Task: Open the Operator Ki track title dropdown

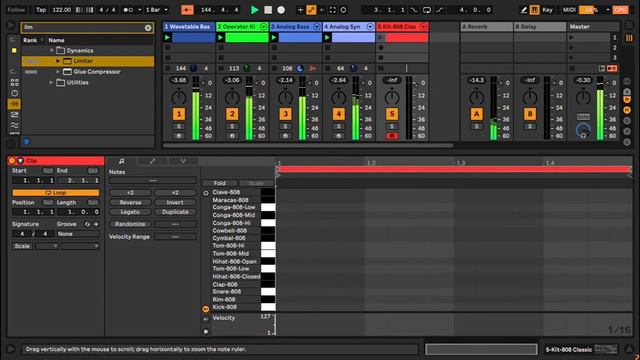Action: tap(263, 27)
